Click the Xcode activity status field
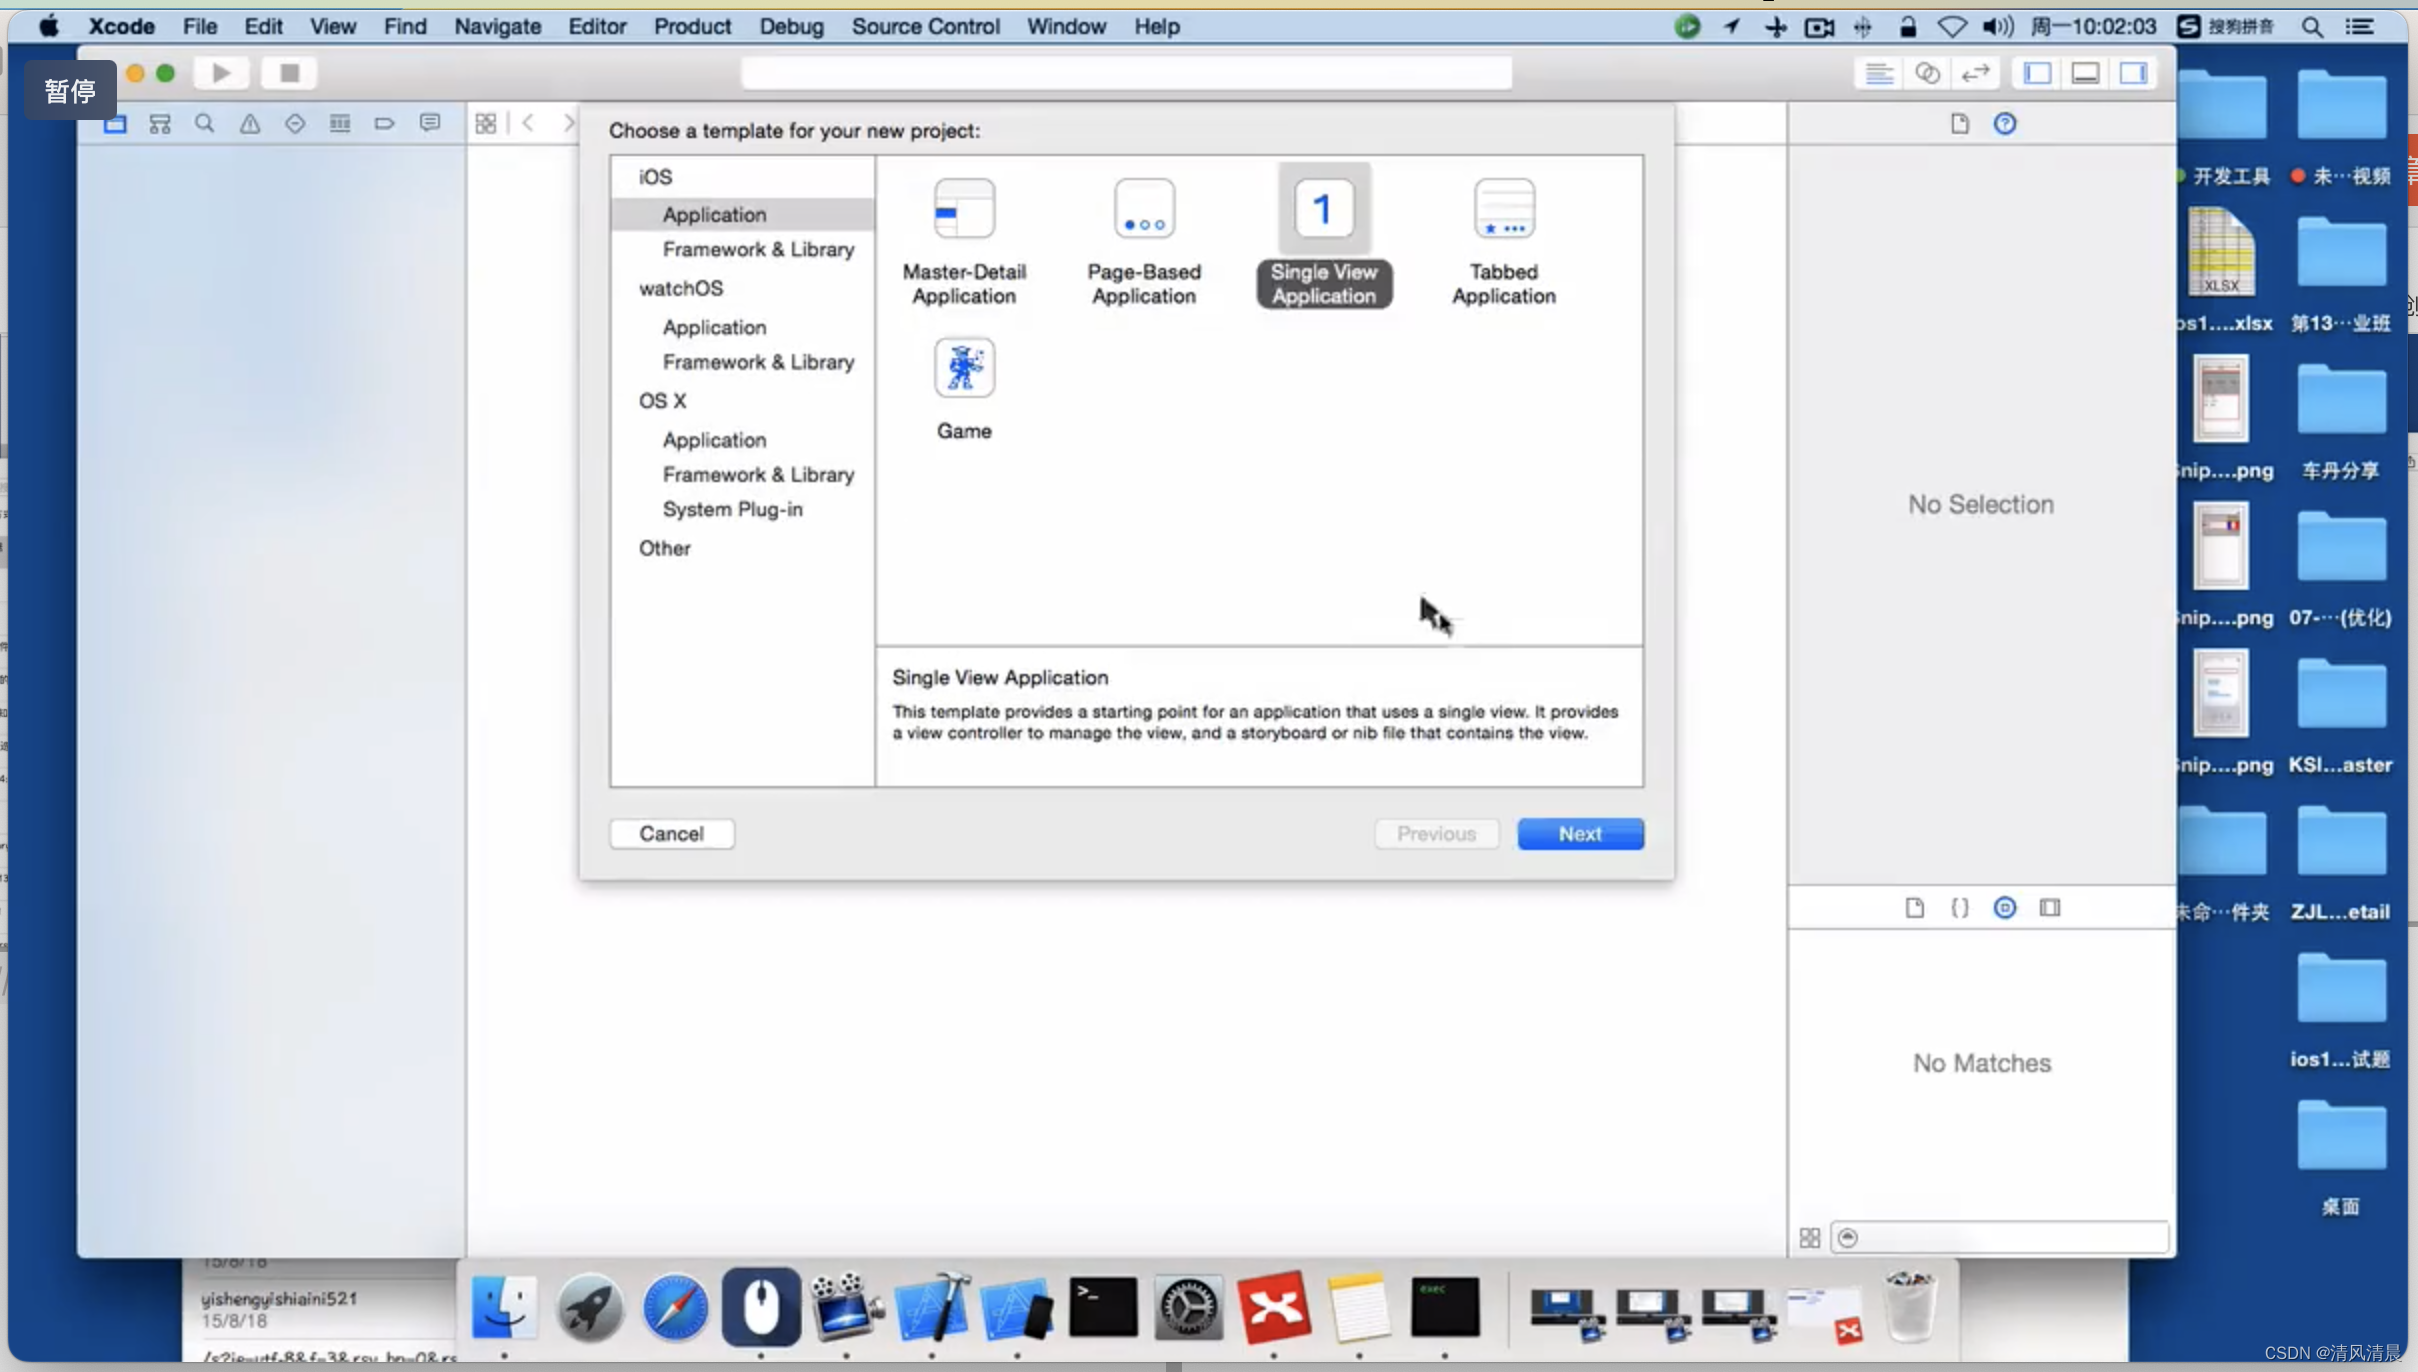The image size is (2418, 1372). [1126, 72]
